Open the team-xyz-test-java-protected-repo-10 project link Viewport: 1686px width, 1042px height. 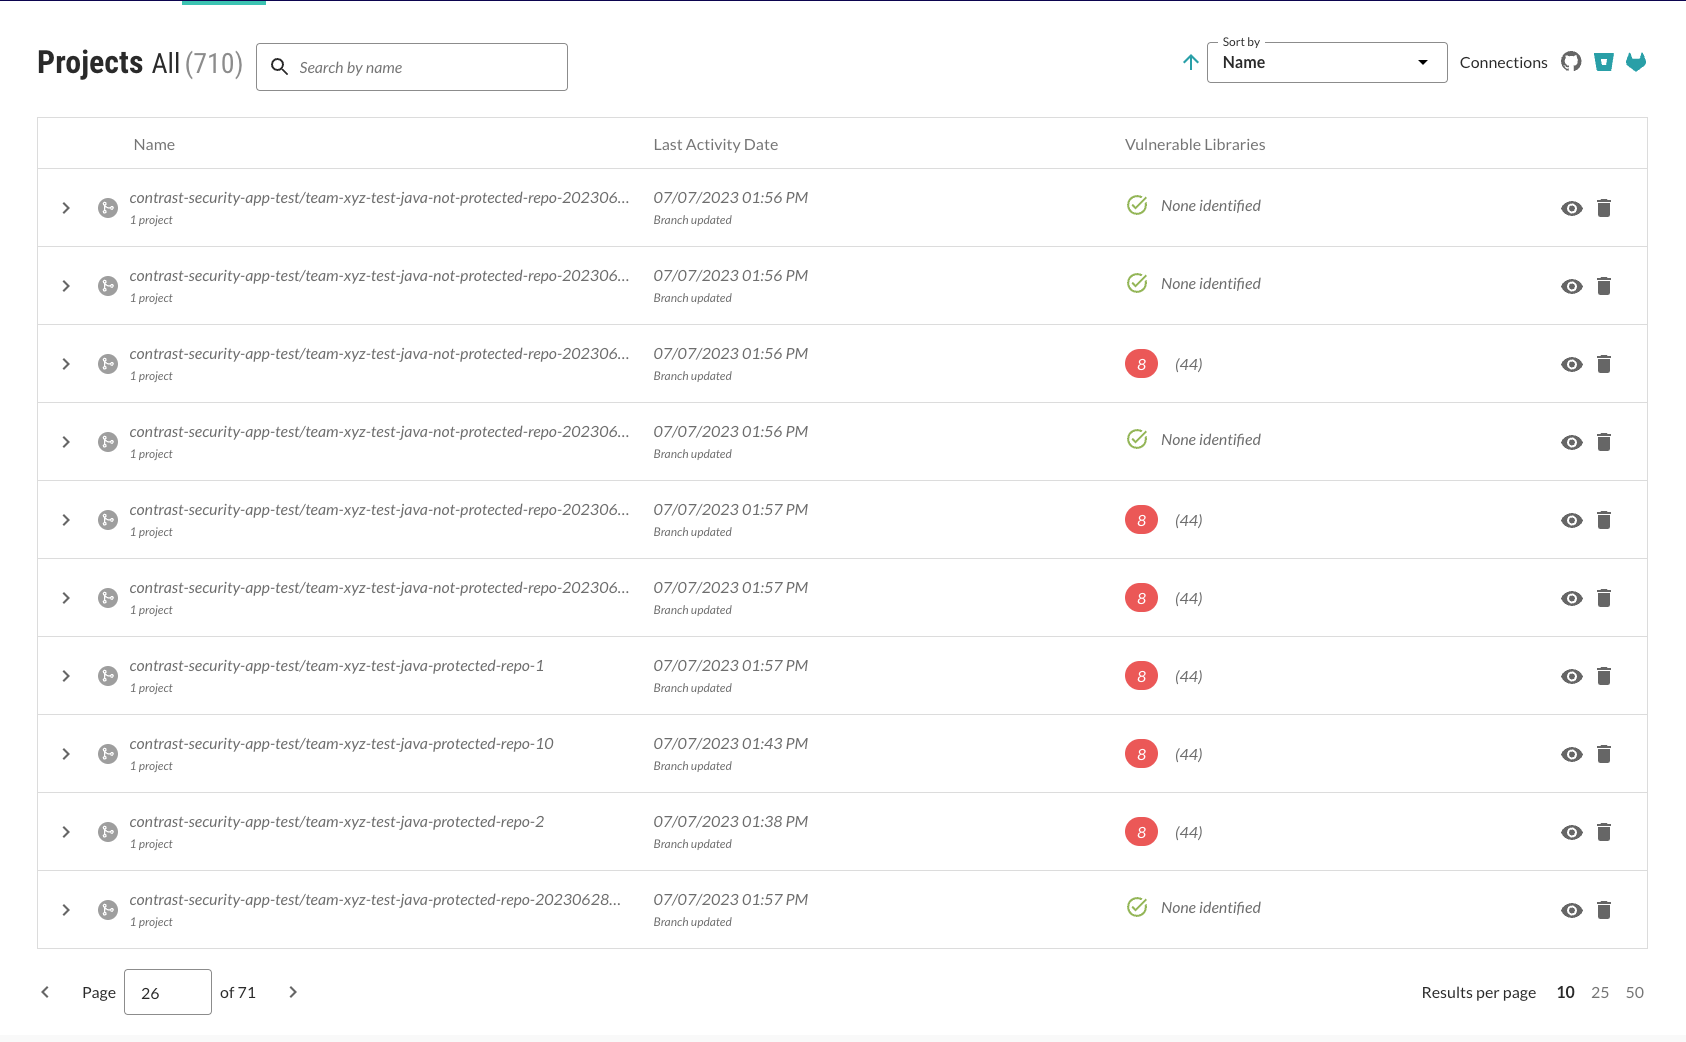pyautogui.click(x=341, y=744)
